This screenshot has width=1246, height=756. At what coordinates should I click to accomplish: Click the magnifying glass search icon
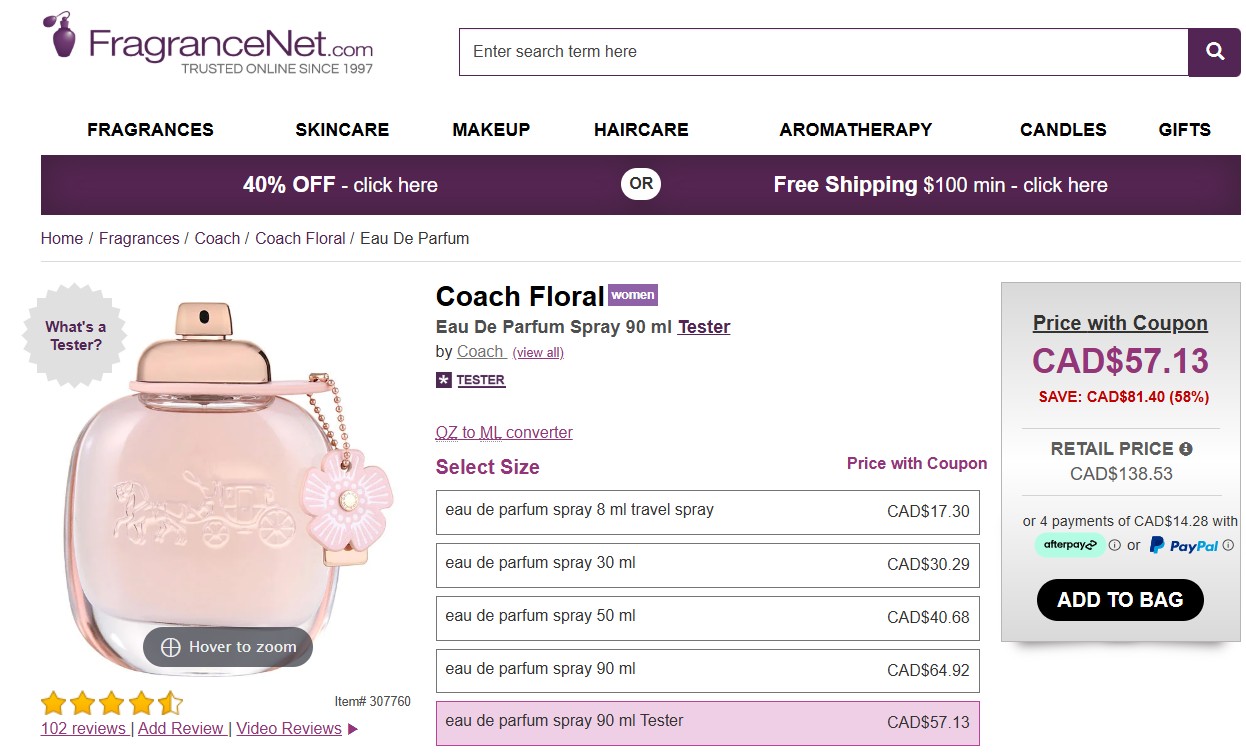coord(1213,52)
